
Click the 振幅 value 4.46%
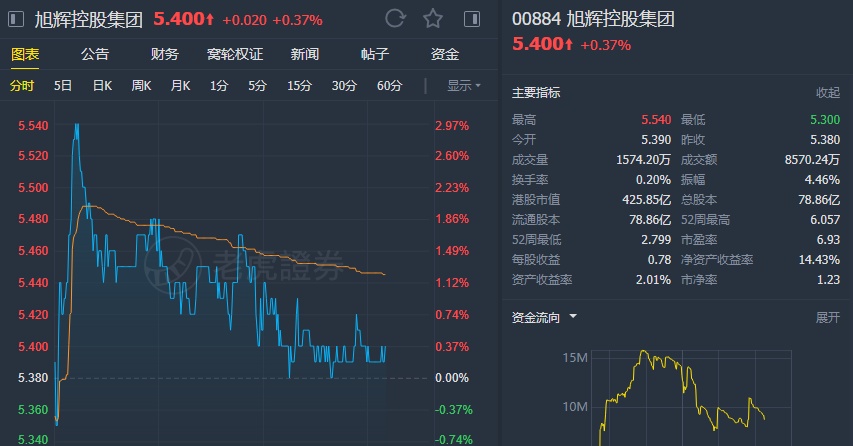823,179
